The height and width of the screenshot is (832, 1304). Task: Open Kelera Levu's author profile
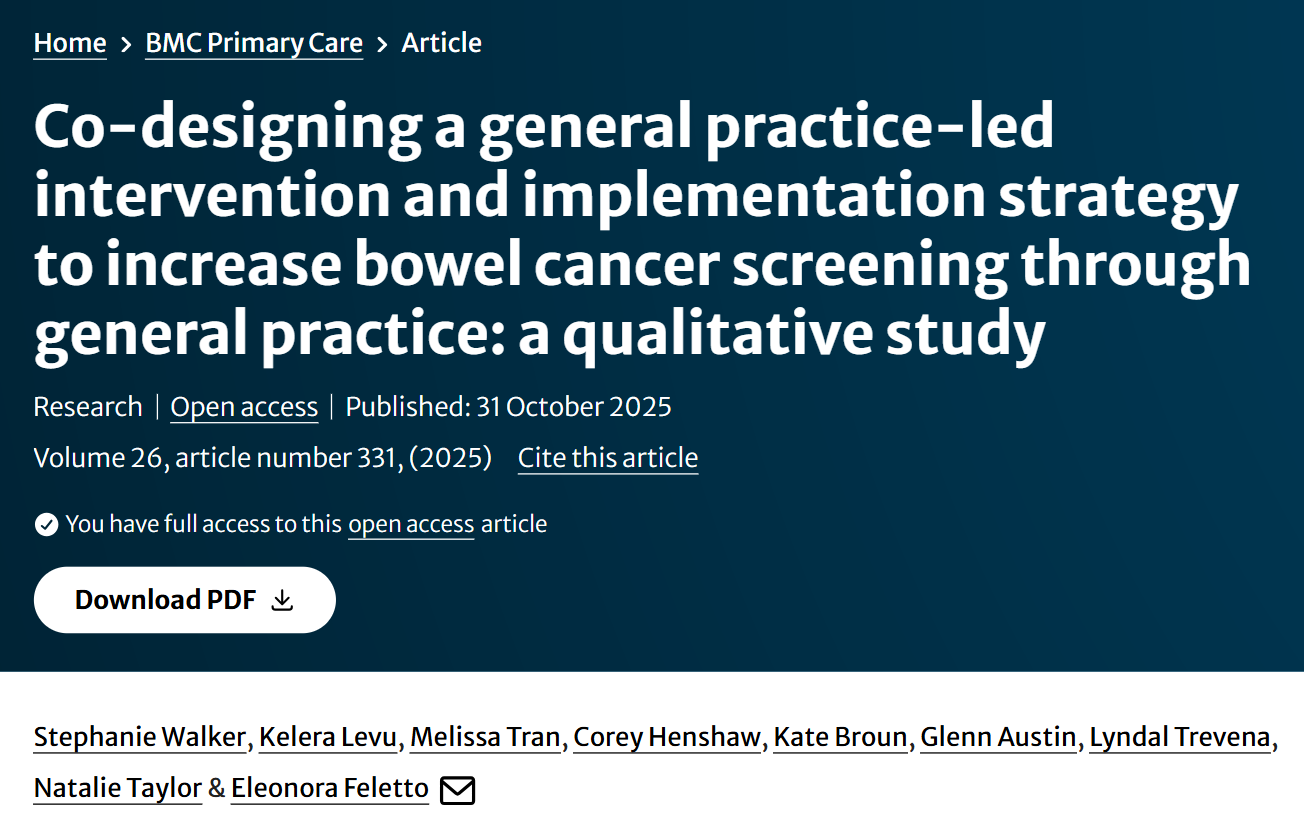pyautogui.click(x=328, y=737)
